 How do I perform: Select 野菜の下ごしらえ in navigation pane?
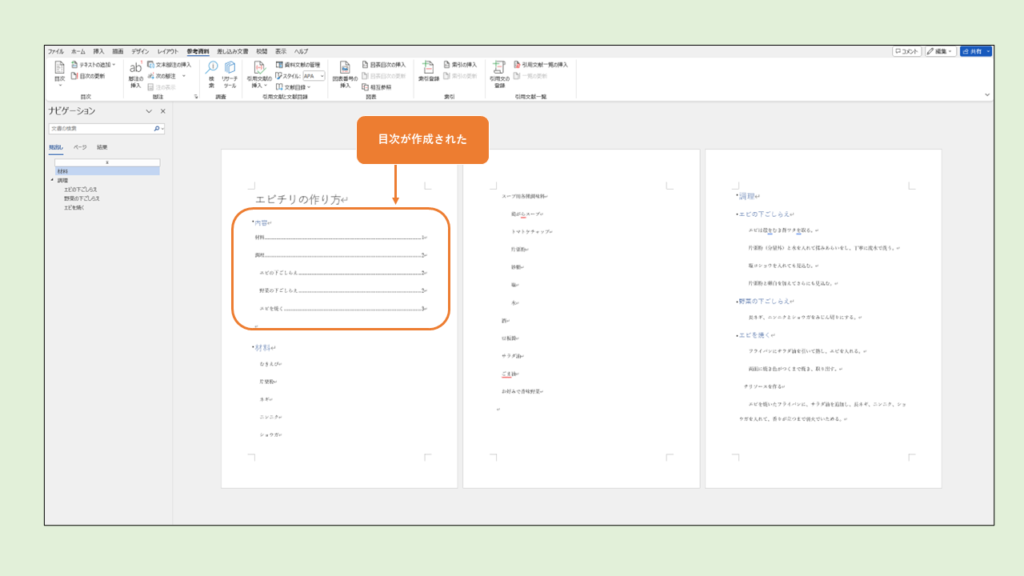click(82, 199)
